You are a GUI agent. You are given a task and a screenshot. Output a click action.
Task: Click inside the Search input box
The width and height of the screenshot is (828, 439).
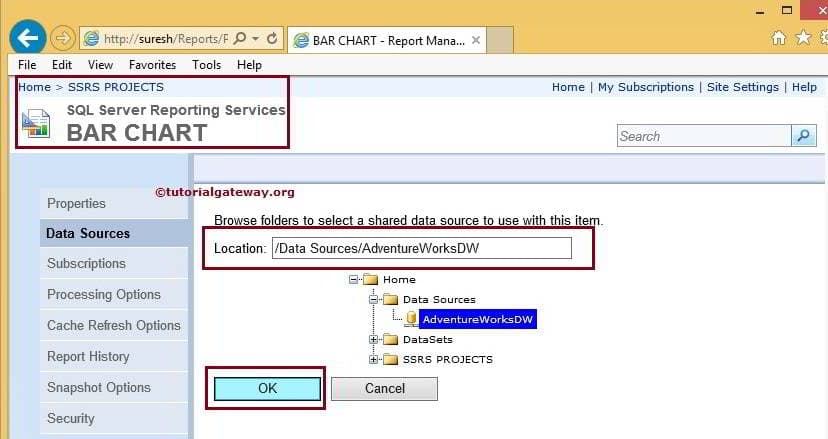tap(704, 136)
